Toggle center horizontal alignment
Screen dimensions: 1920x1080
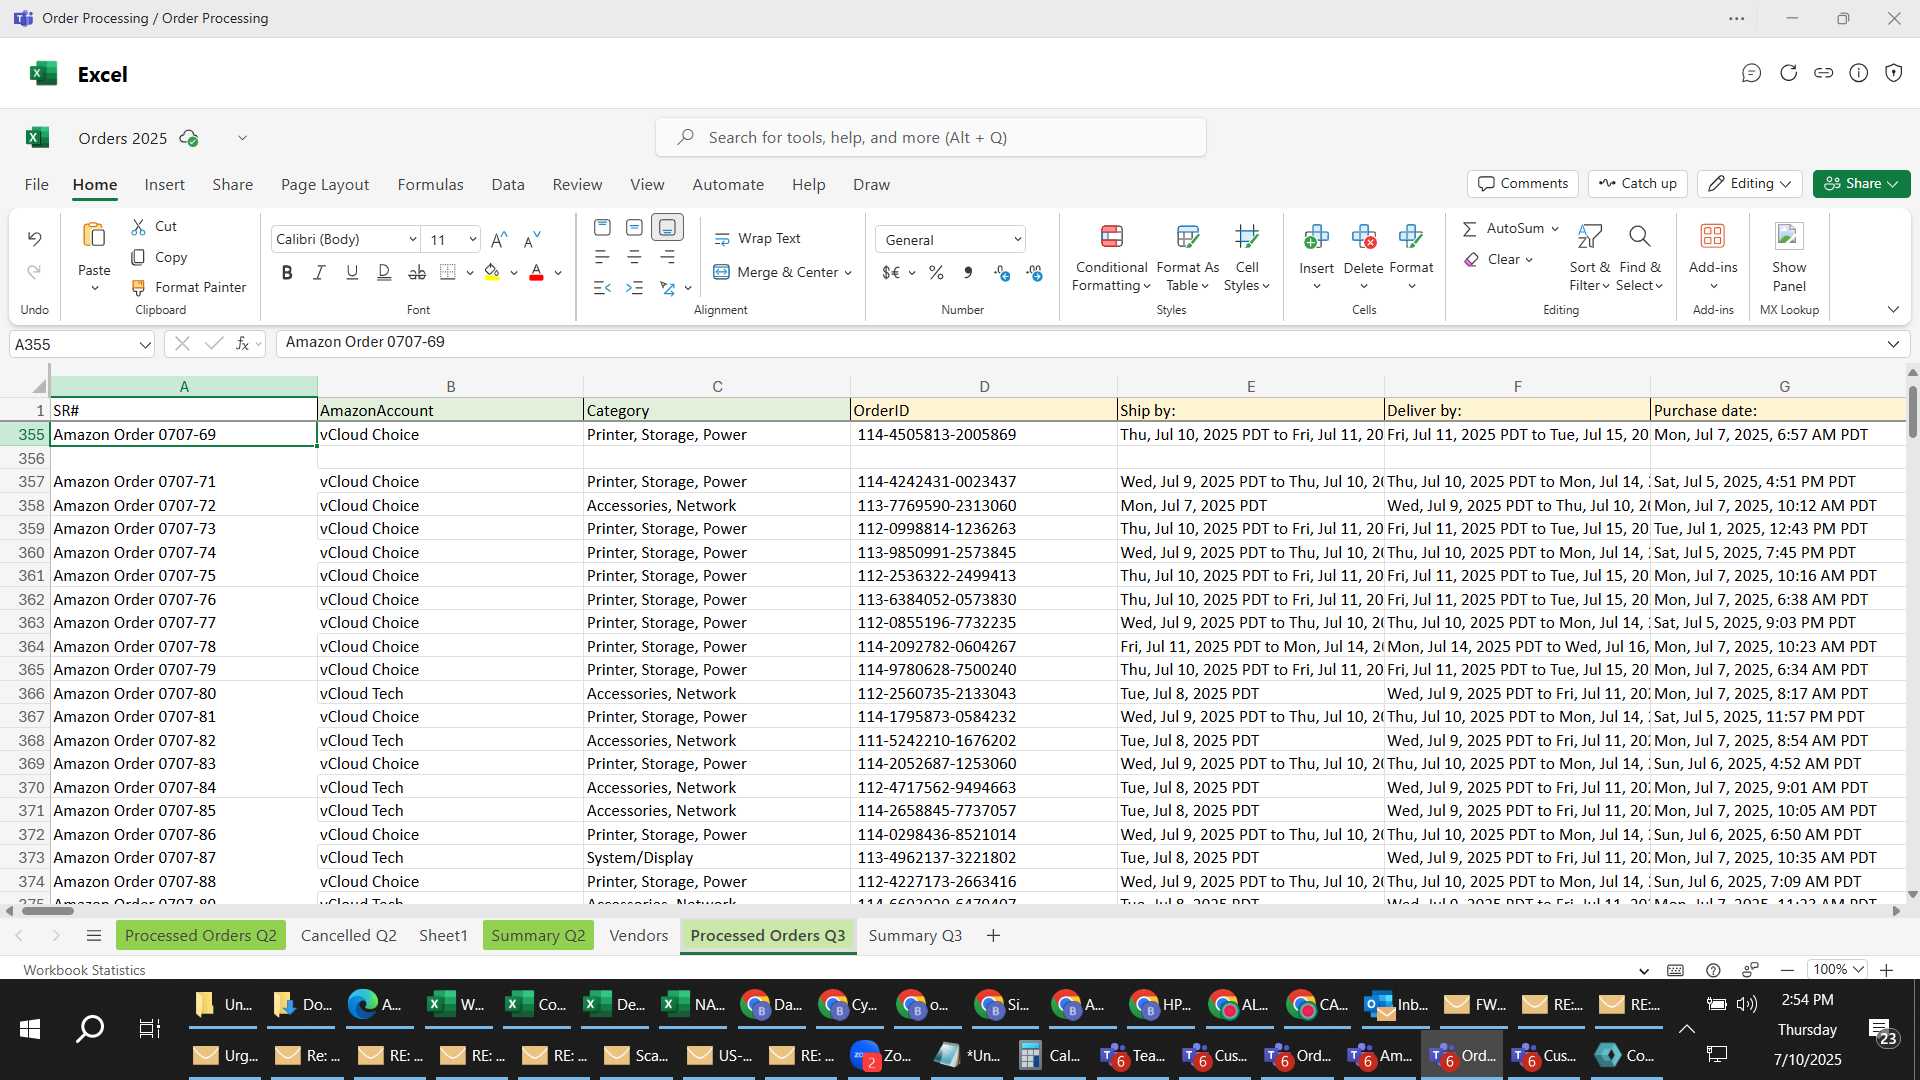pos(634,258)
